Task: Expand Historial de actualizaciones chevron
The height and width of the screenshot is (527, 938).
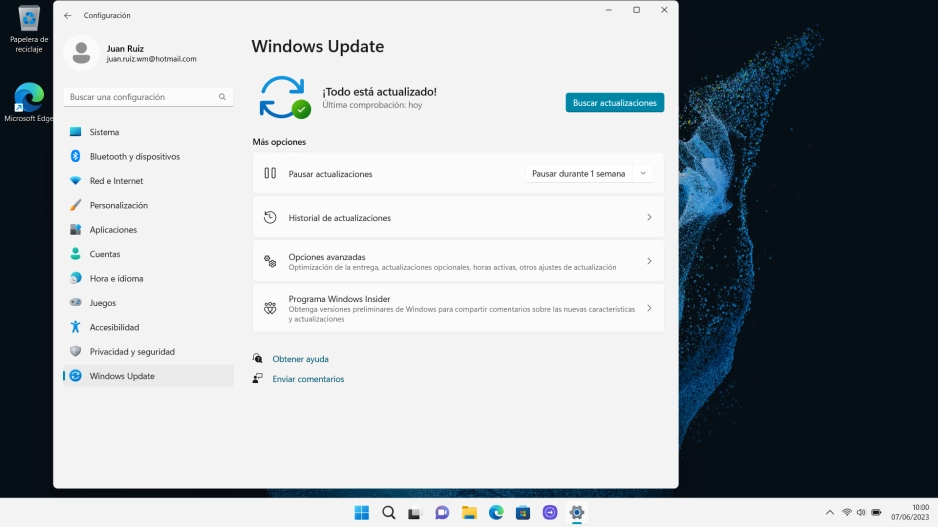Action: click(649, 217)
